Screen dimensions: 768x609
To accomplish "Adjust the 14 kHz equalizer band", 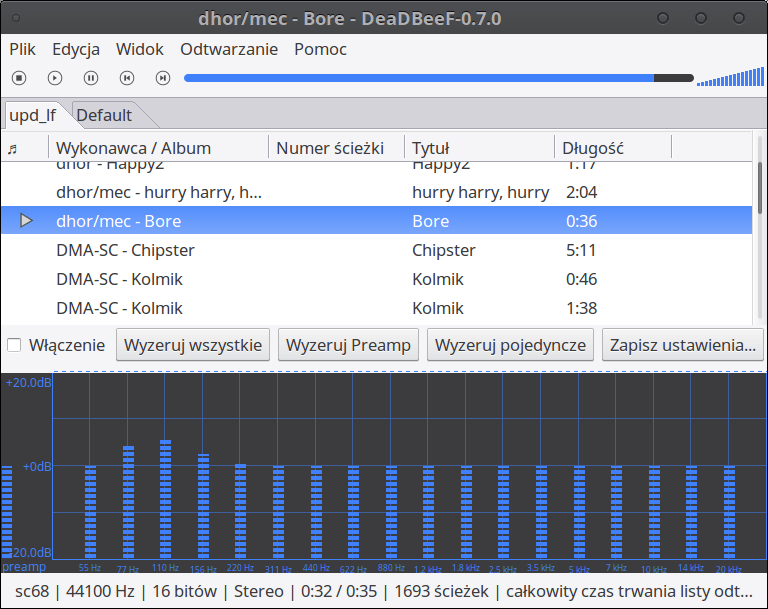I will [691, 512].
